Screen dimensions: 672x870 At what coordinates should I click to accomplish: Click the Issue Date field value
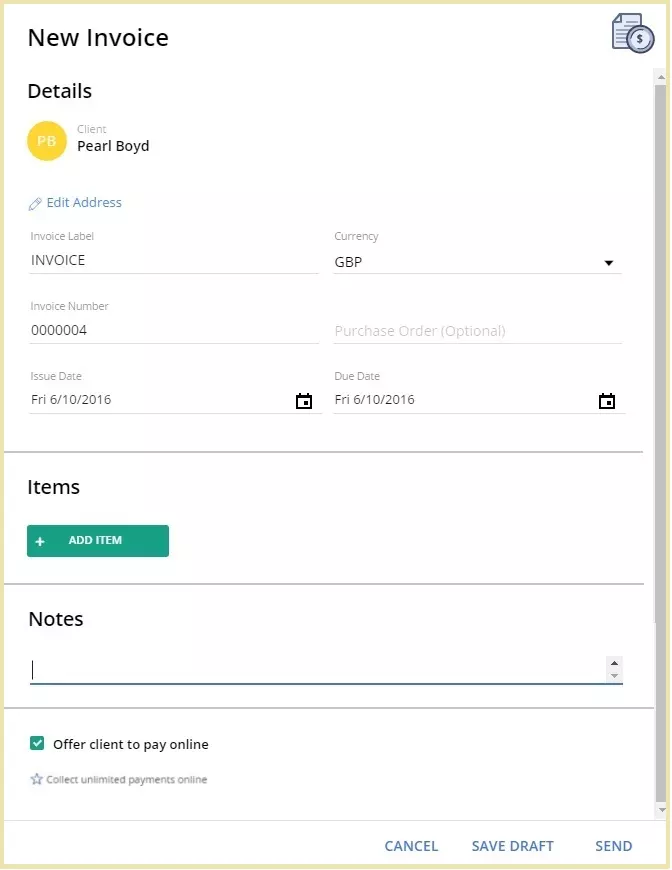(x=71, y=399)
